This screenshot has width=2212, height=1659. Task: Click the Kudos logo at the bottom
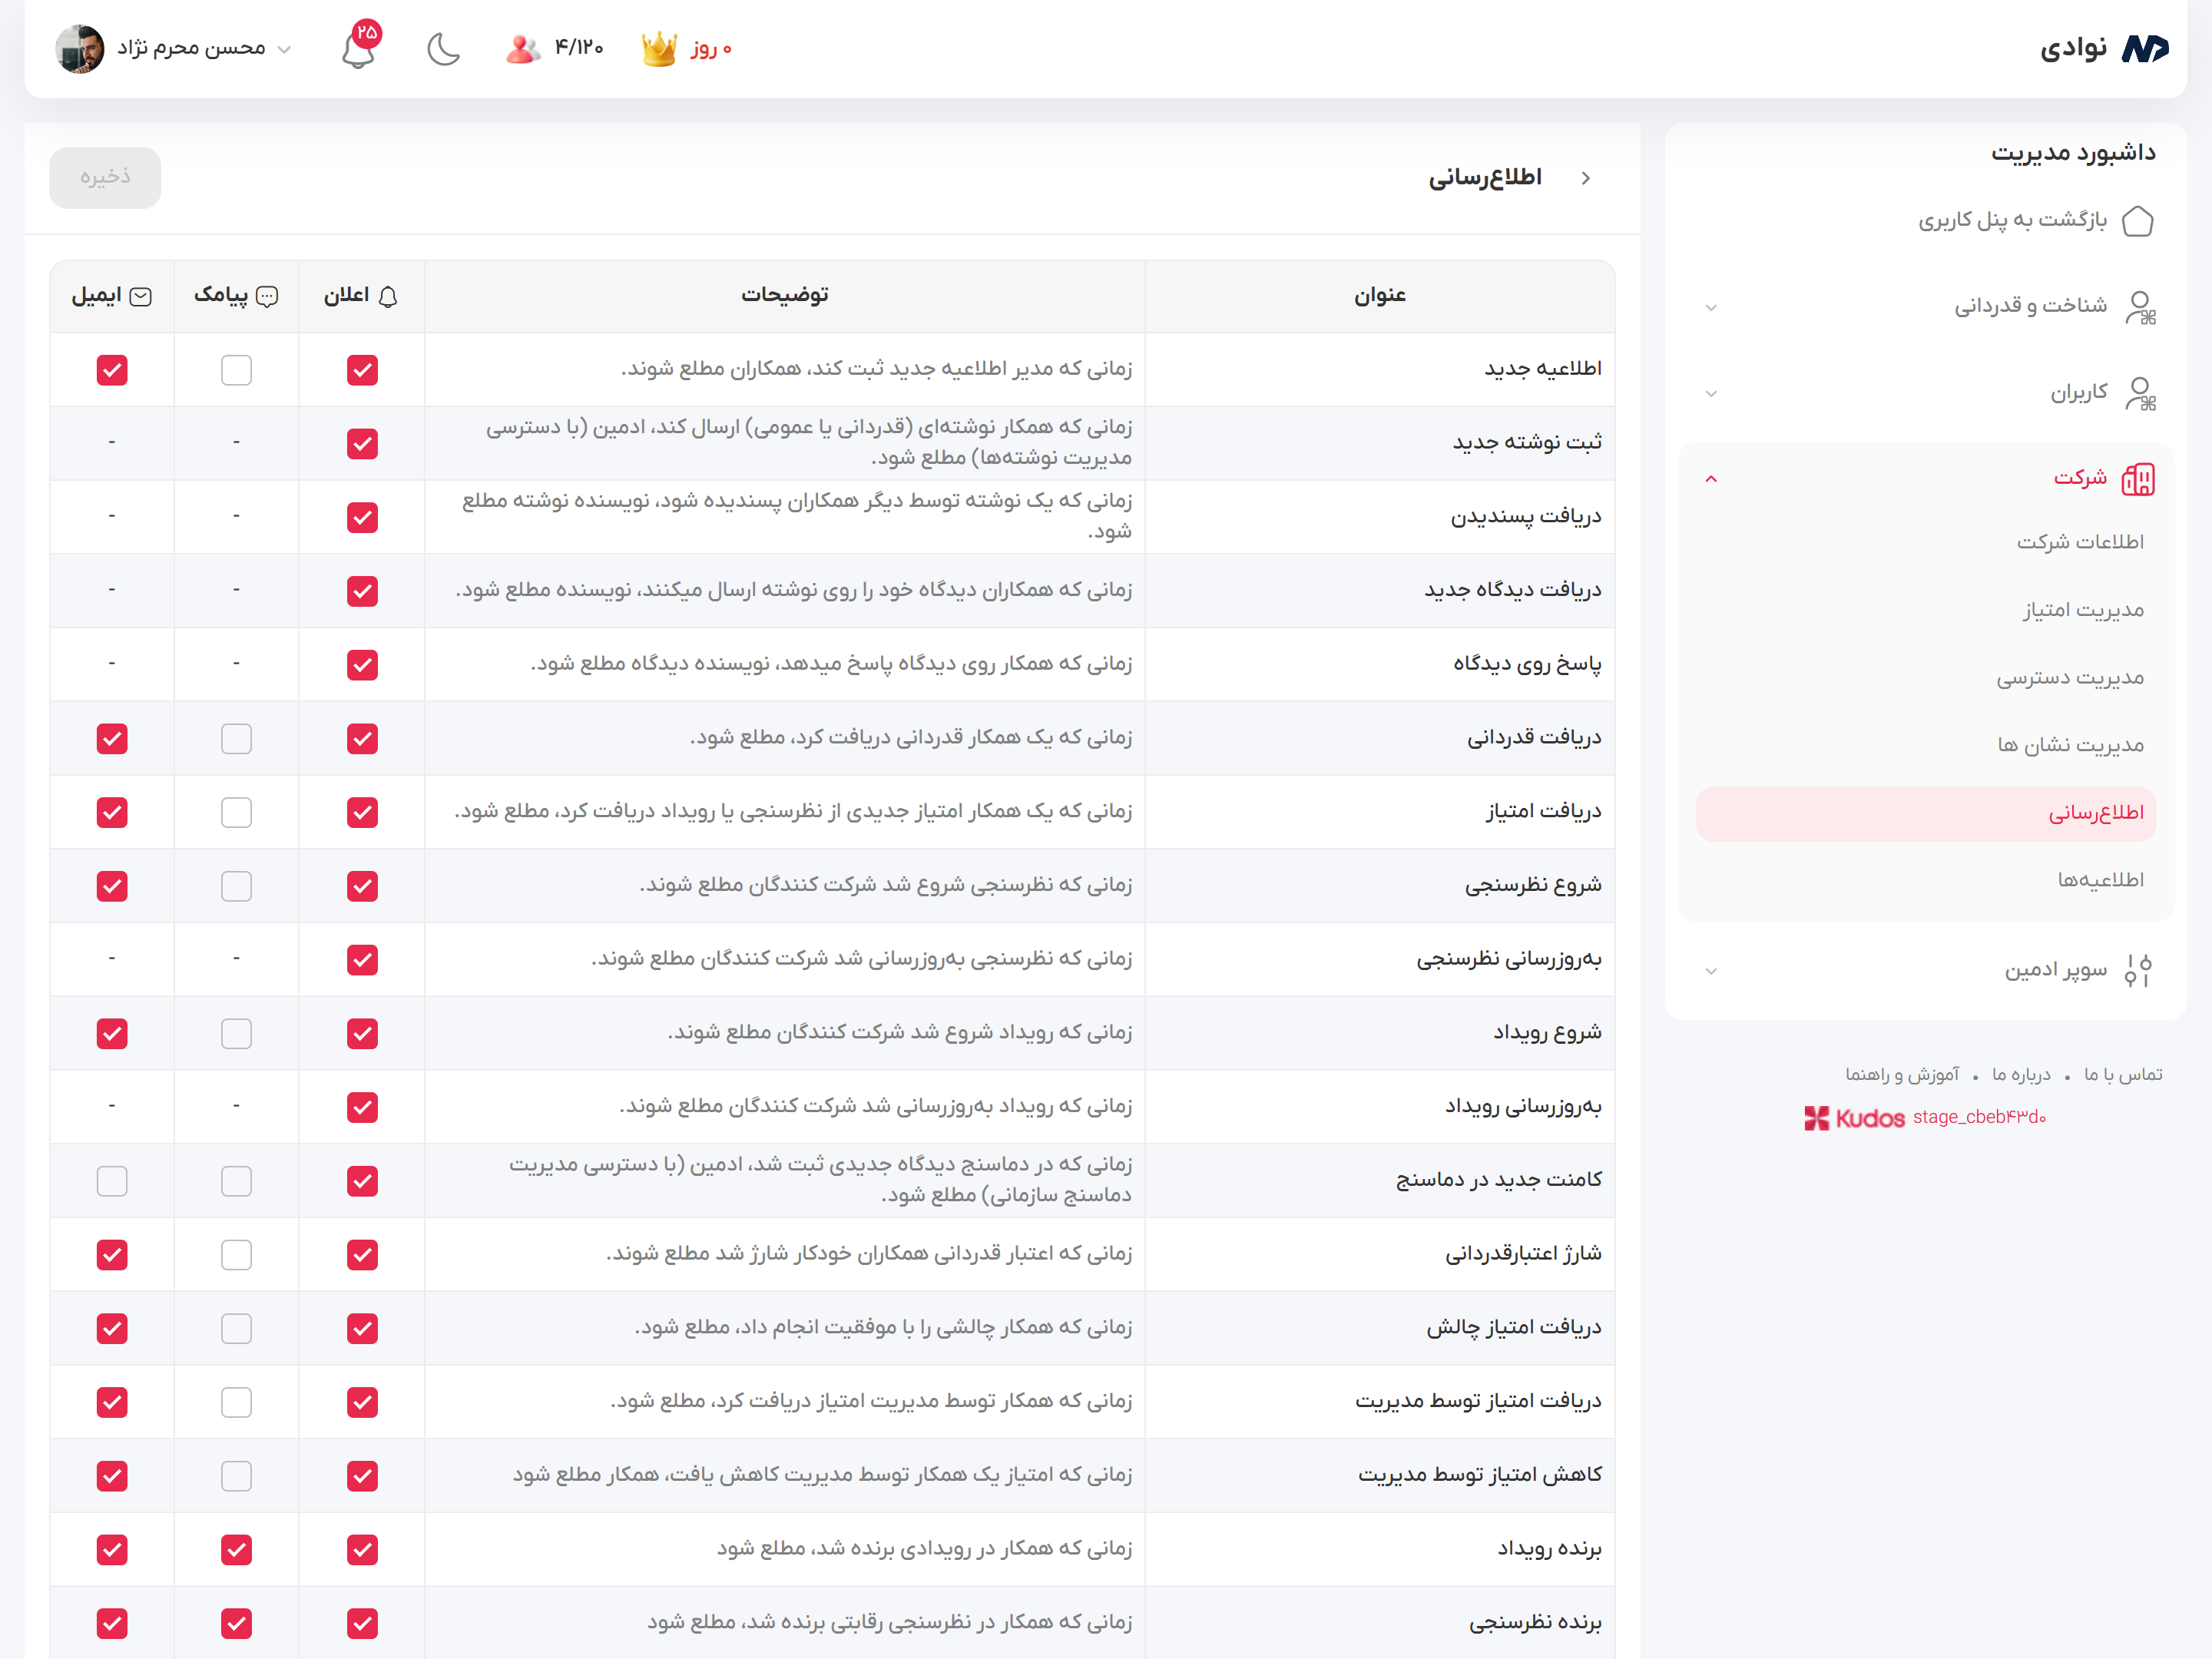pyautogui.click(x=1856, y=1118)
